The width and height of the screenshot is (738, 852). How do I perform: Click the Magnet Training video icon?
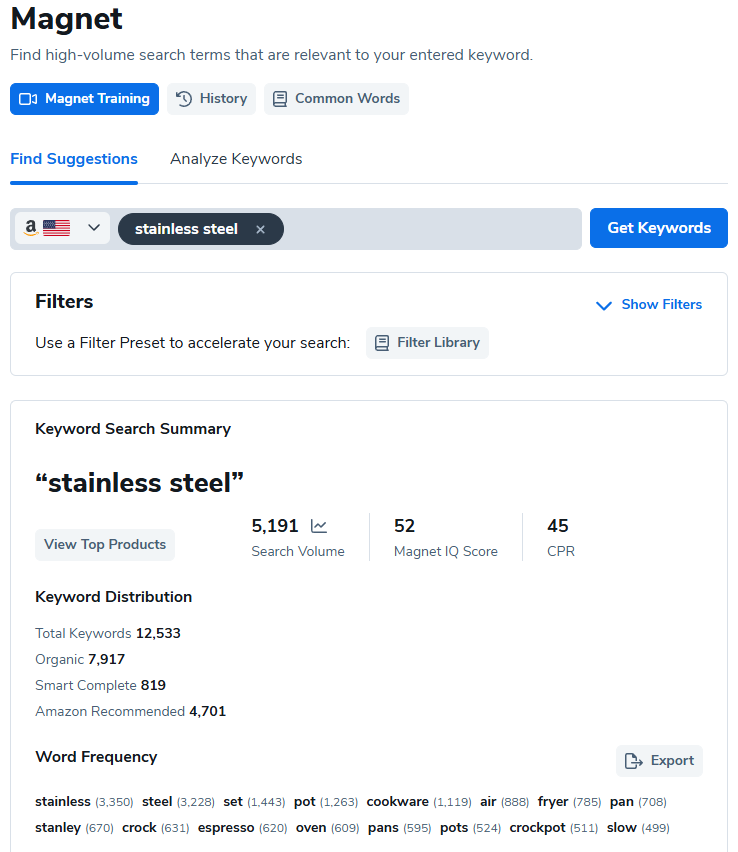tap(27, 98)
